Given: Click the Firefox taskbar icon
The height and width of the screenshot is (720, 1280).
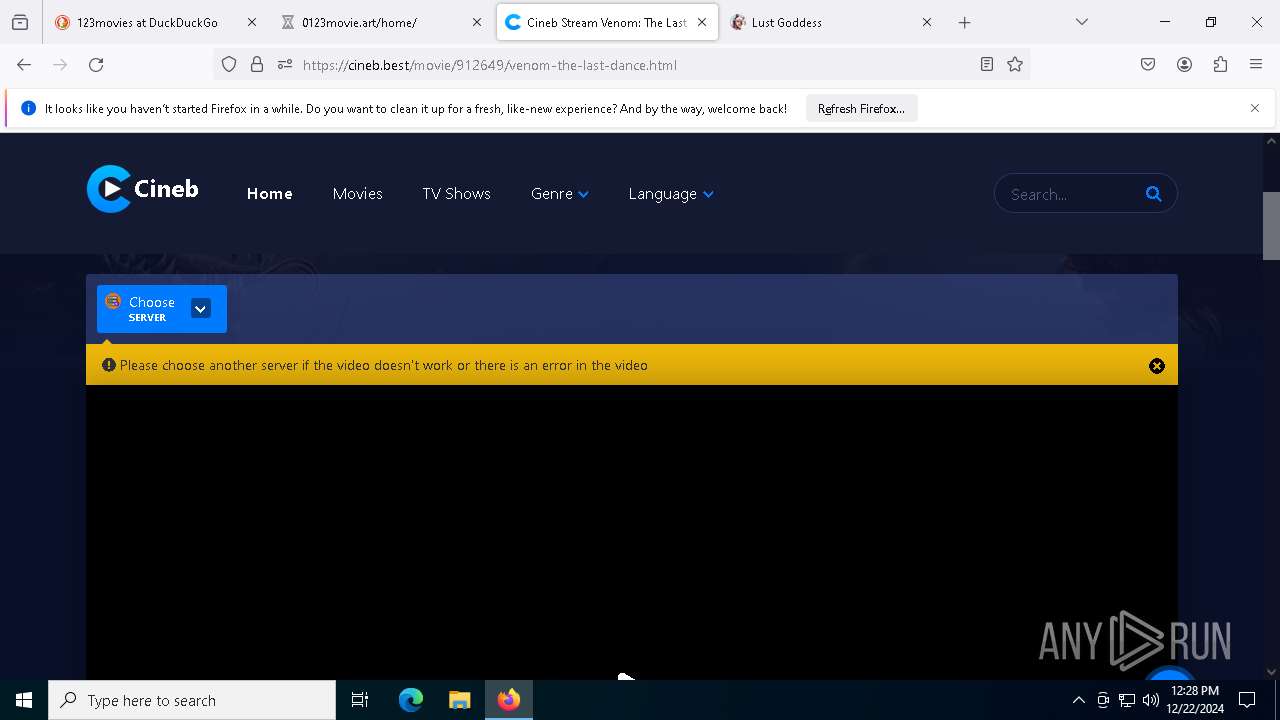Looking at the screenshot, I should pos(509,700).
